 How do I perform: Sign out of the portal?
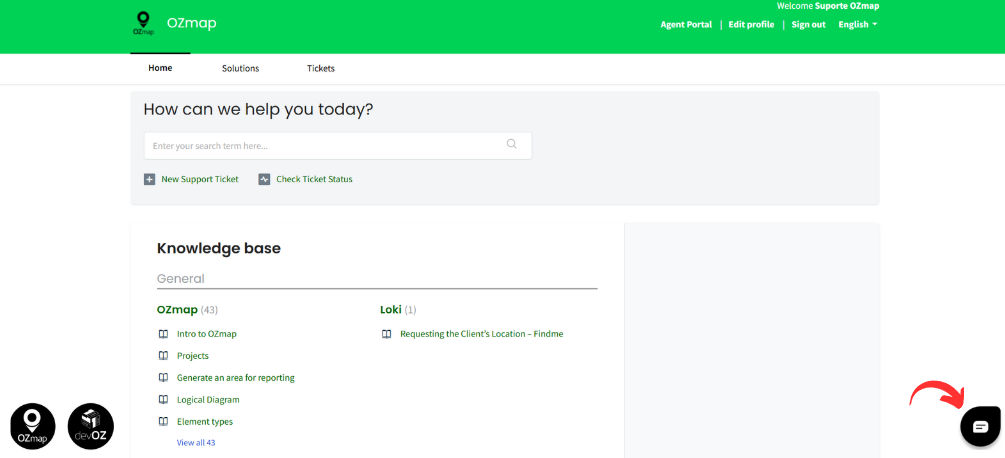tap(808, 24)
